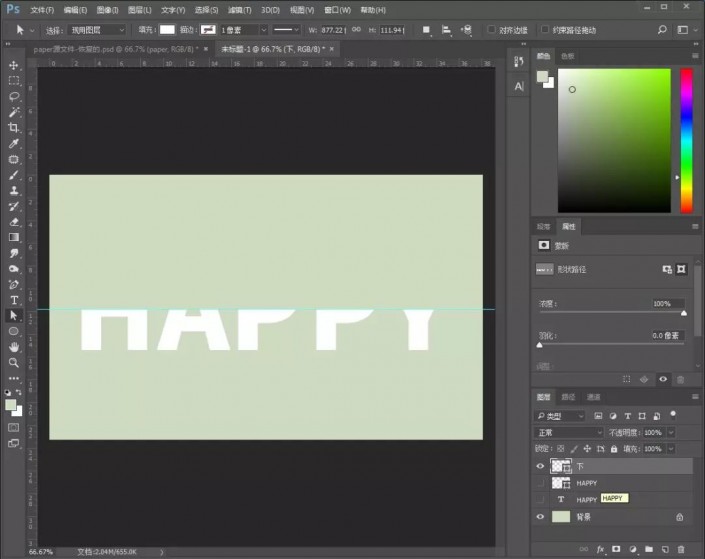Switch to the 路径 panel tab

click(568, 397)
